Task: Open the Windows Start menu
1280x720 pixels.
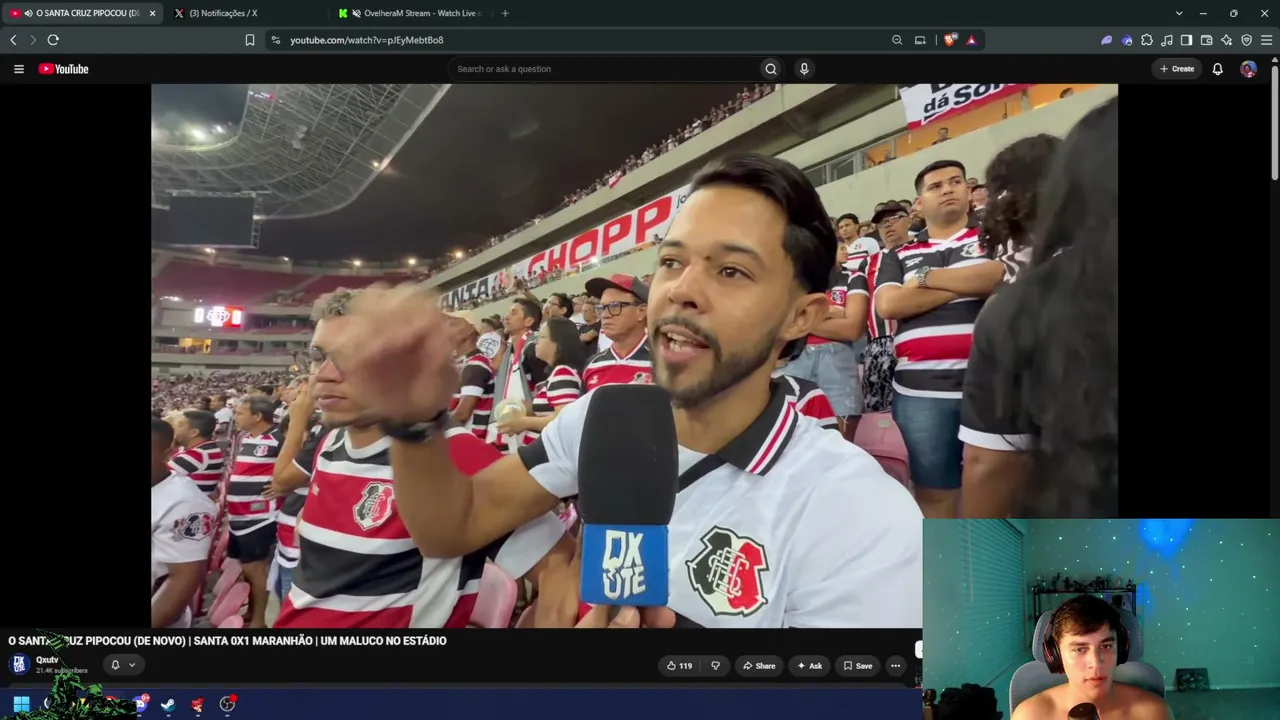Action: point(21,704)
